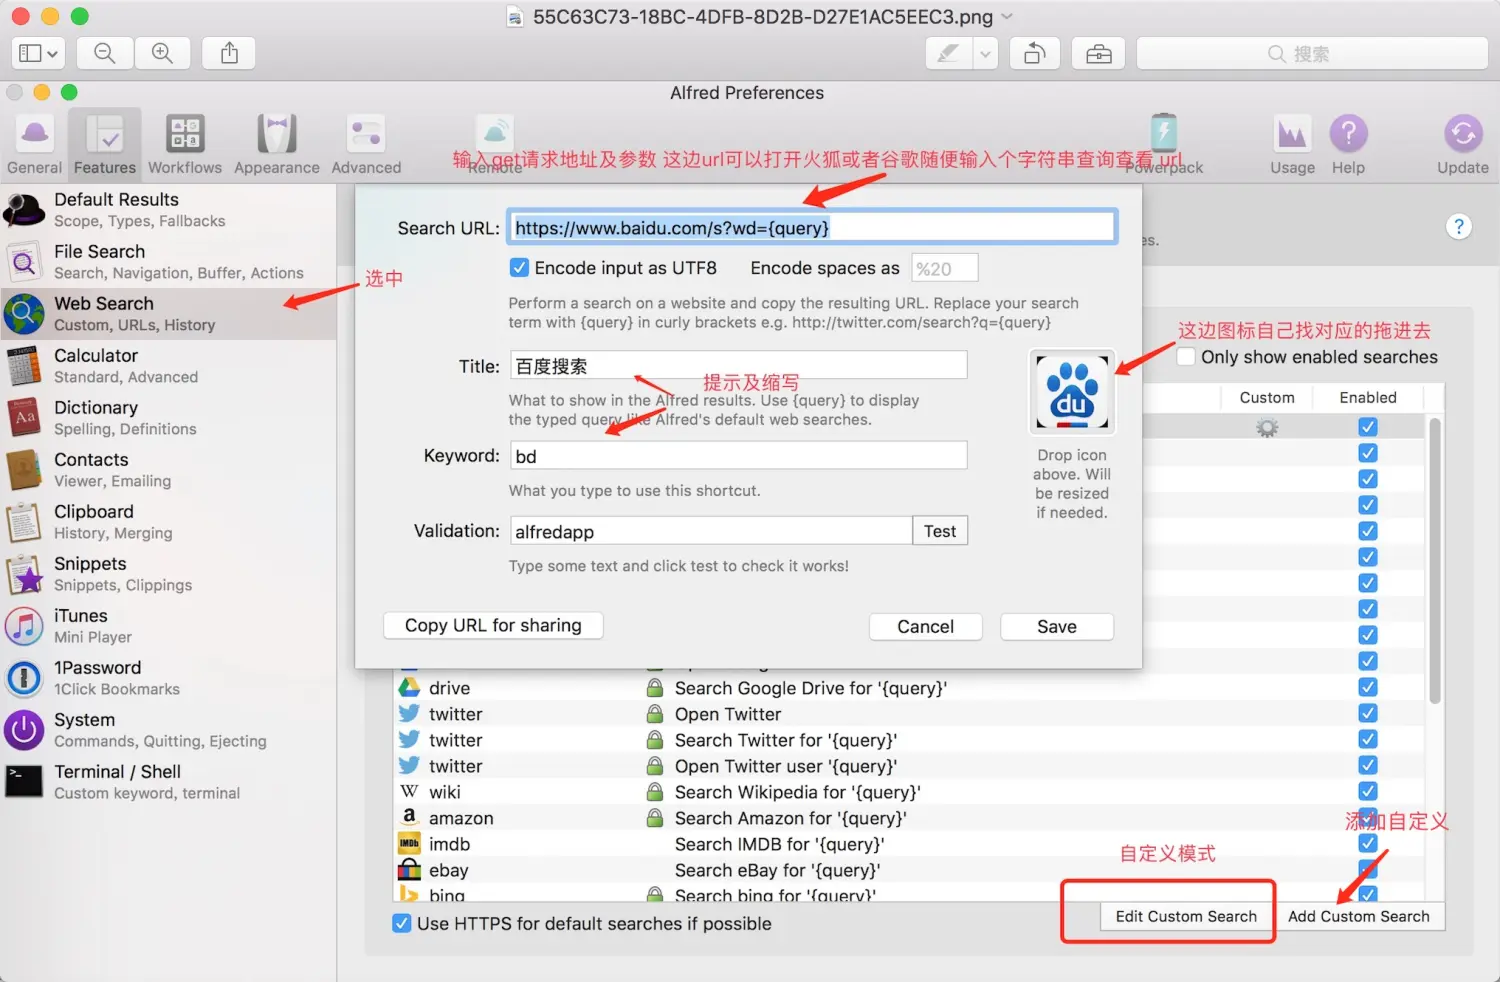Open the Preview markup toolbox icon
This screenshot has width=1500, height=982.
tap(1099, 54)
